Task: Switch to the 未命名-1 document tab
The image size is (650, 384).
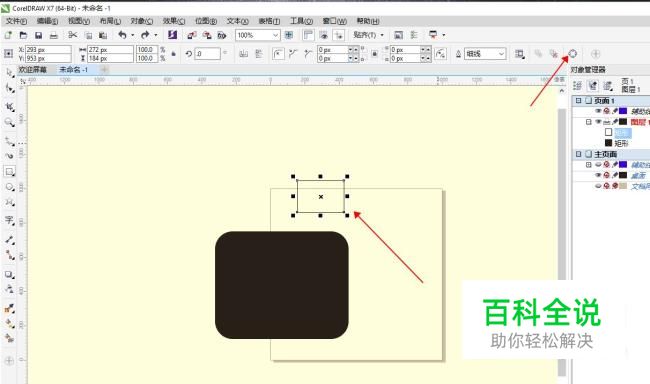Action: pos(74,70)
